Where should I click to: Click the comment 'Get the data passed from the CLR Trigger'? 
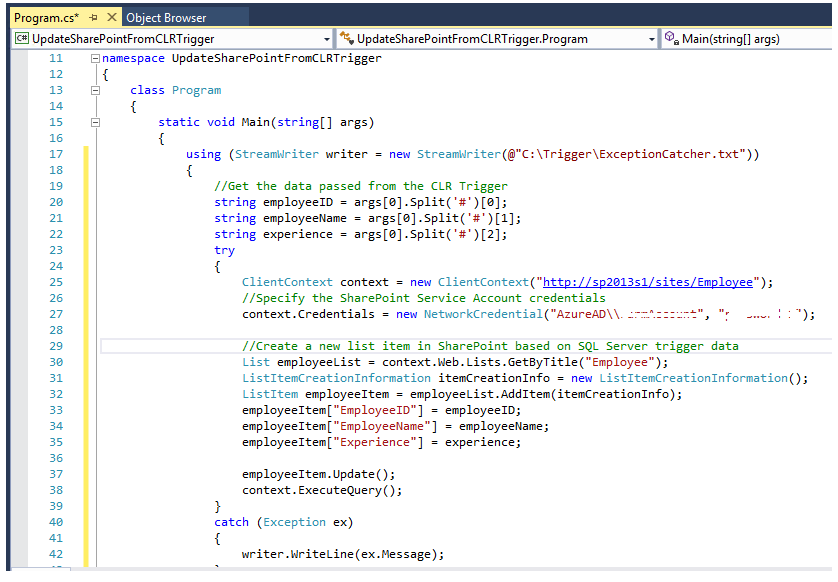pos(361,186)
